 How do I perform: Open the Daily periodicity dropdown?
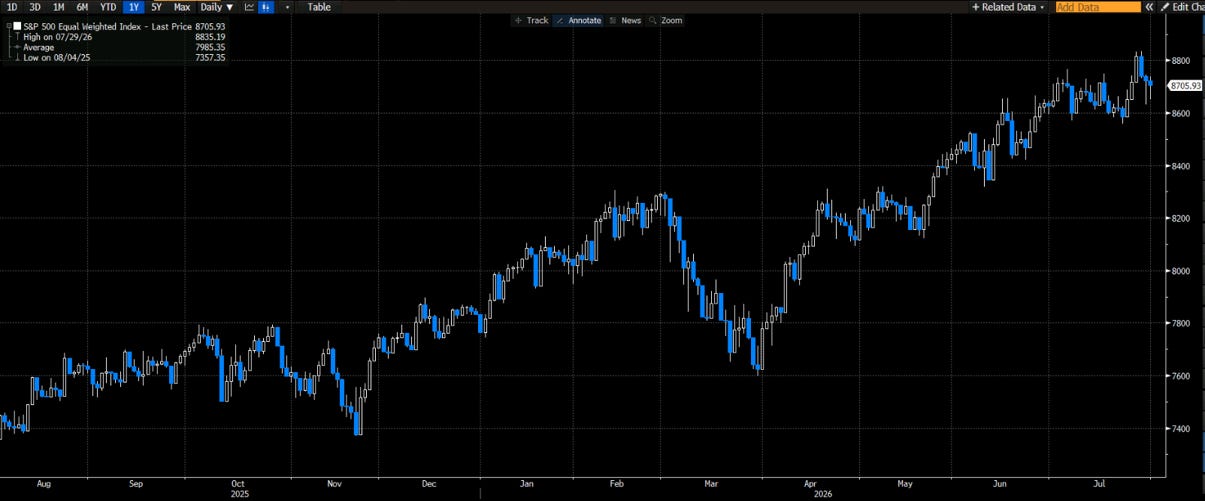coord(217,7)
